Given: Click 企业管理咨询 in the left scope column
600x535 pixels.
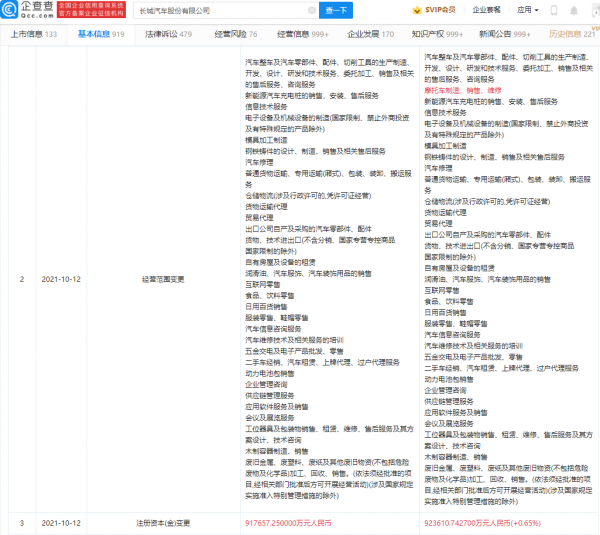Looking at the screenshot, I should [266, 384].
